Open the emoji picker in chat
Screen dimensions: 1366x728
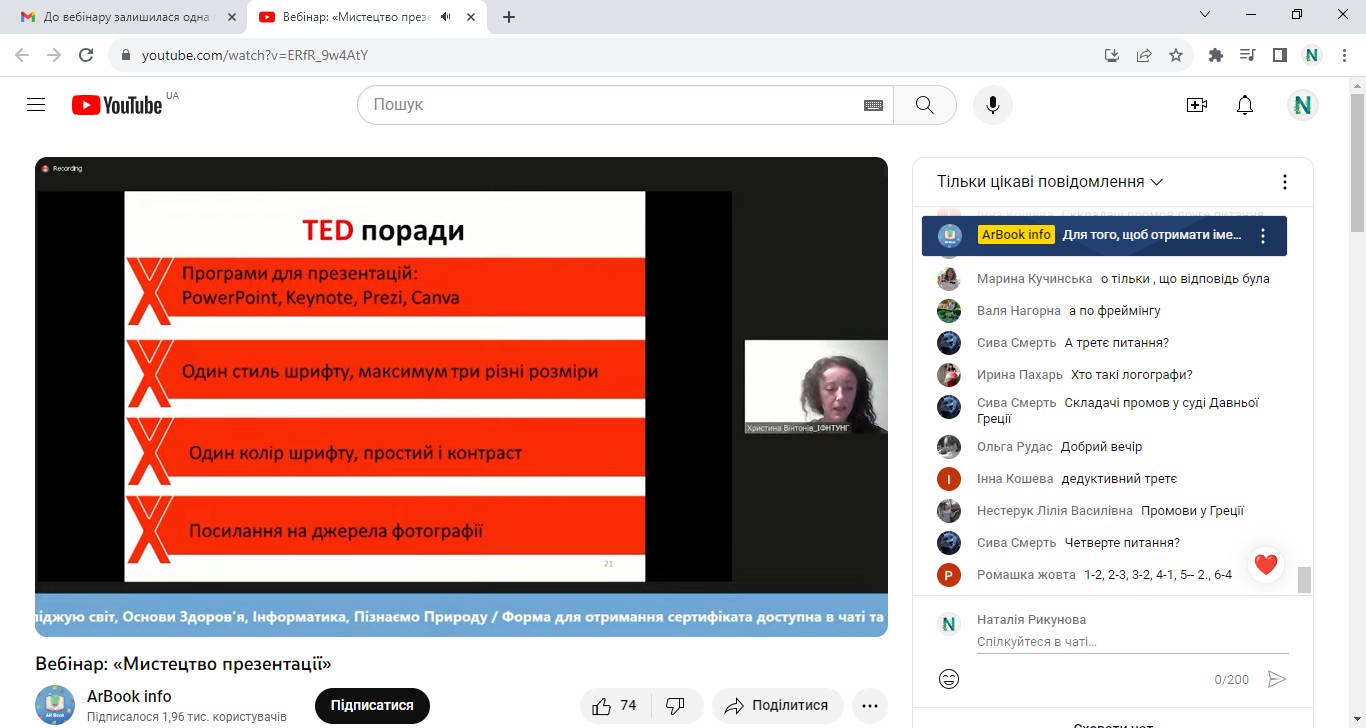pyautogui.click(x=949, y=679)
